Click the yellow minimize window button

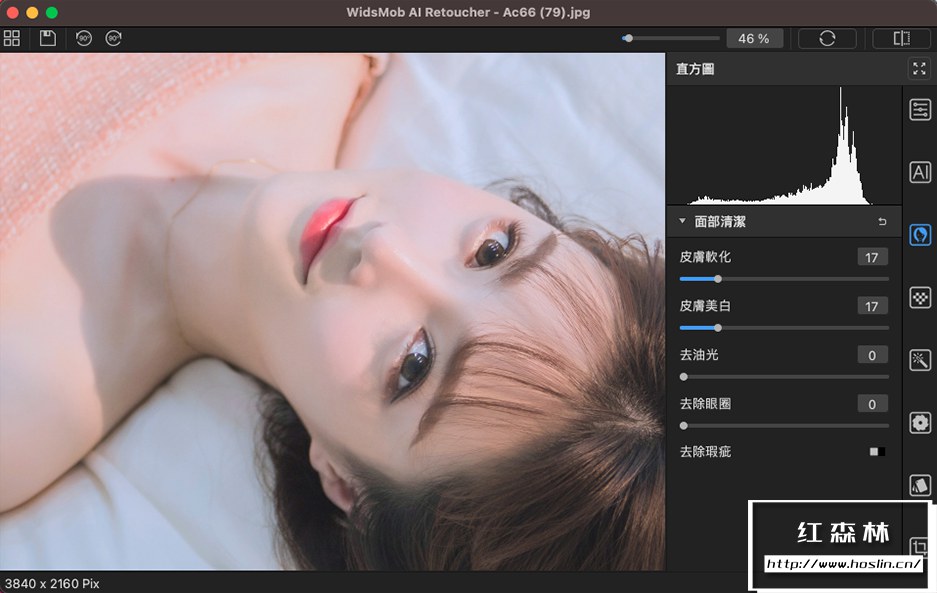tap(32, 13)
